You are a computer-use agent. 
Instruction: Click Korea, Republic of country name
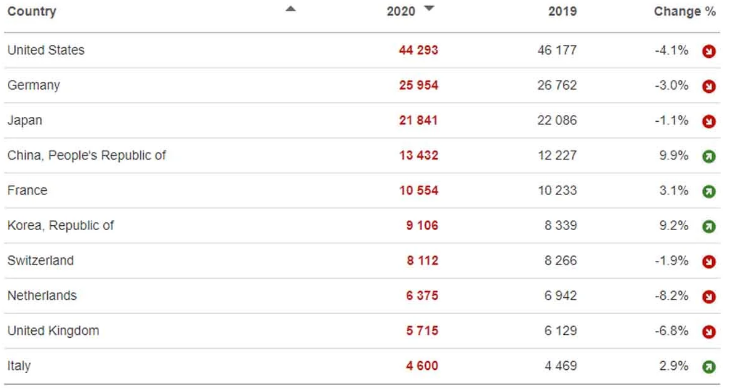61,226
